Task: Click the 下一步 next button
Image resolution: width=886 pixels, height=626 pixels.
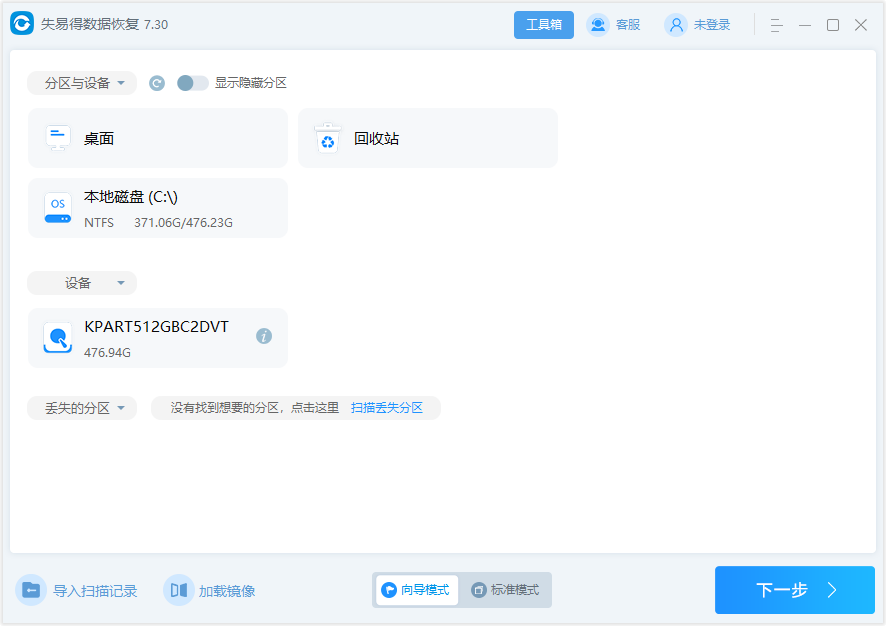Action: (x=795, y=590)
